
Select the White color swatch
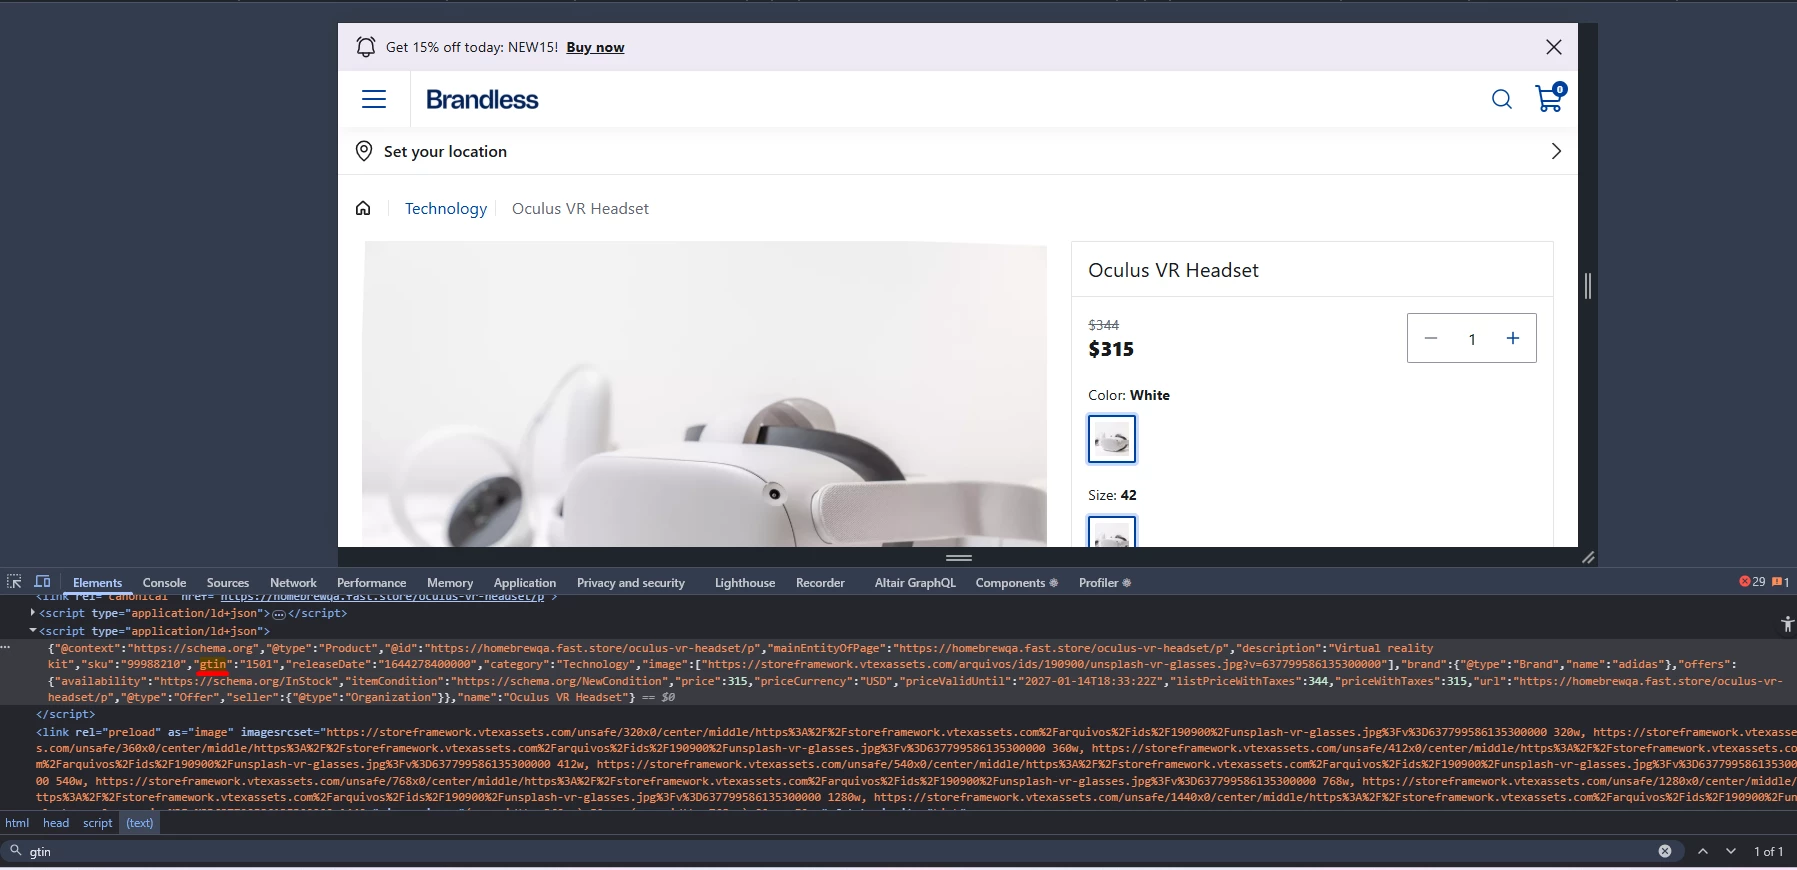1112,439
